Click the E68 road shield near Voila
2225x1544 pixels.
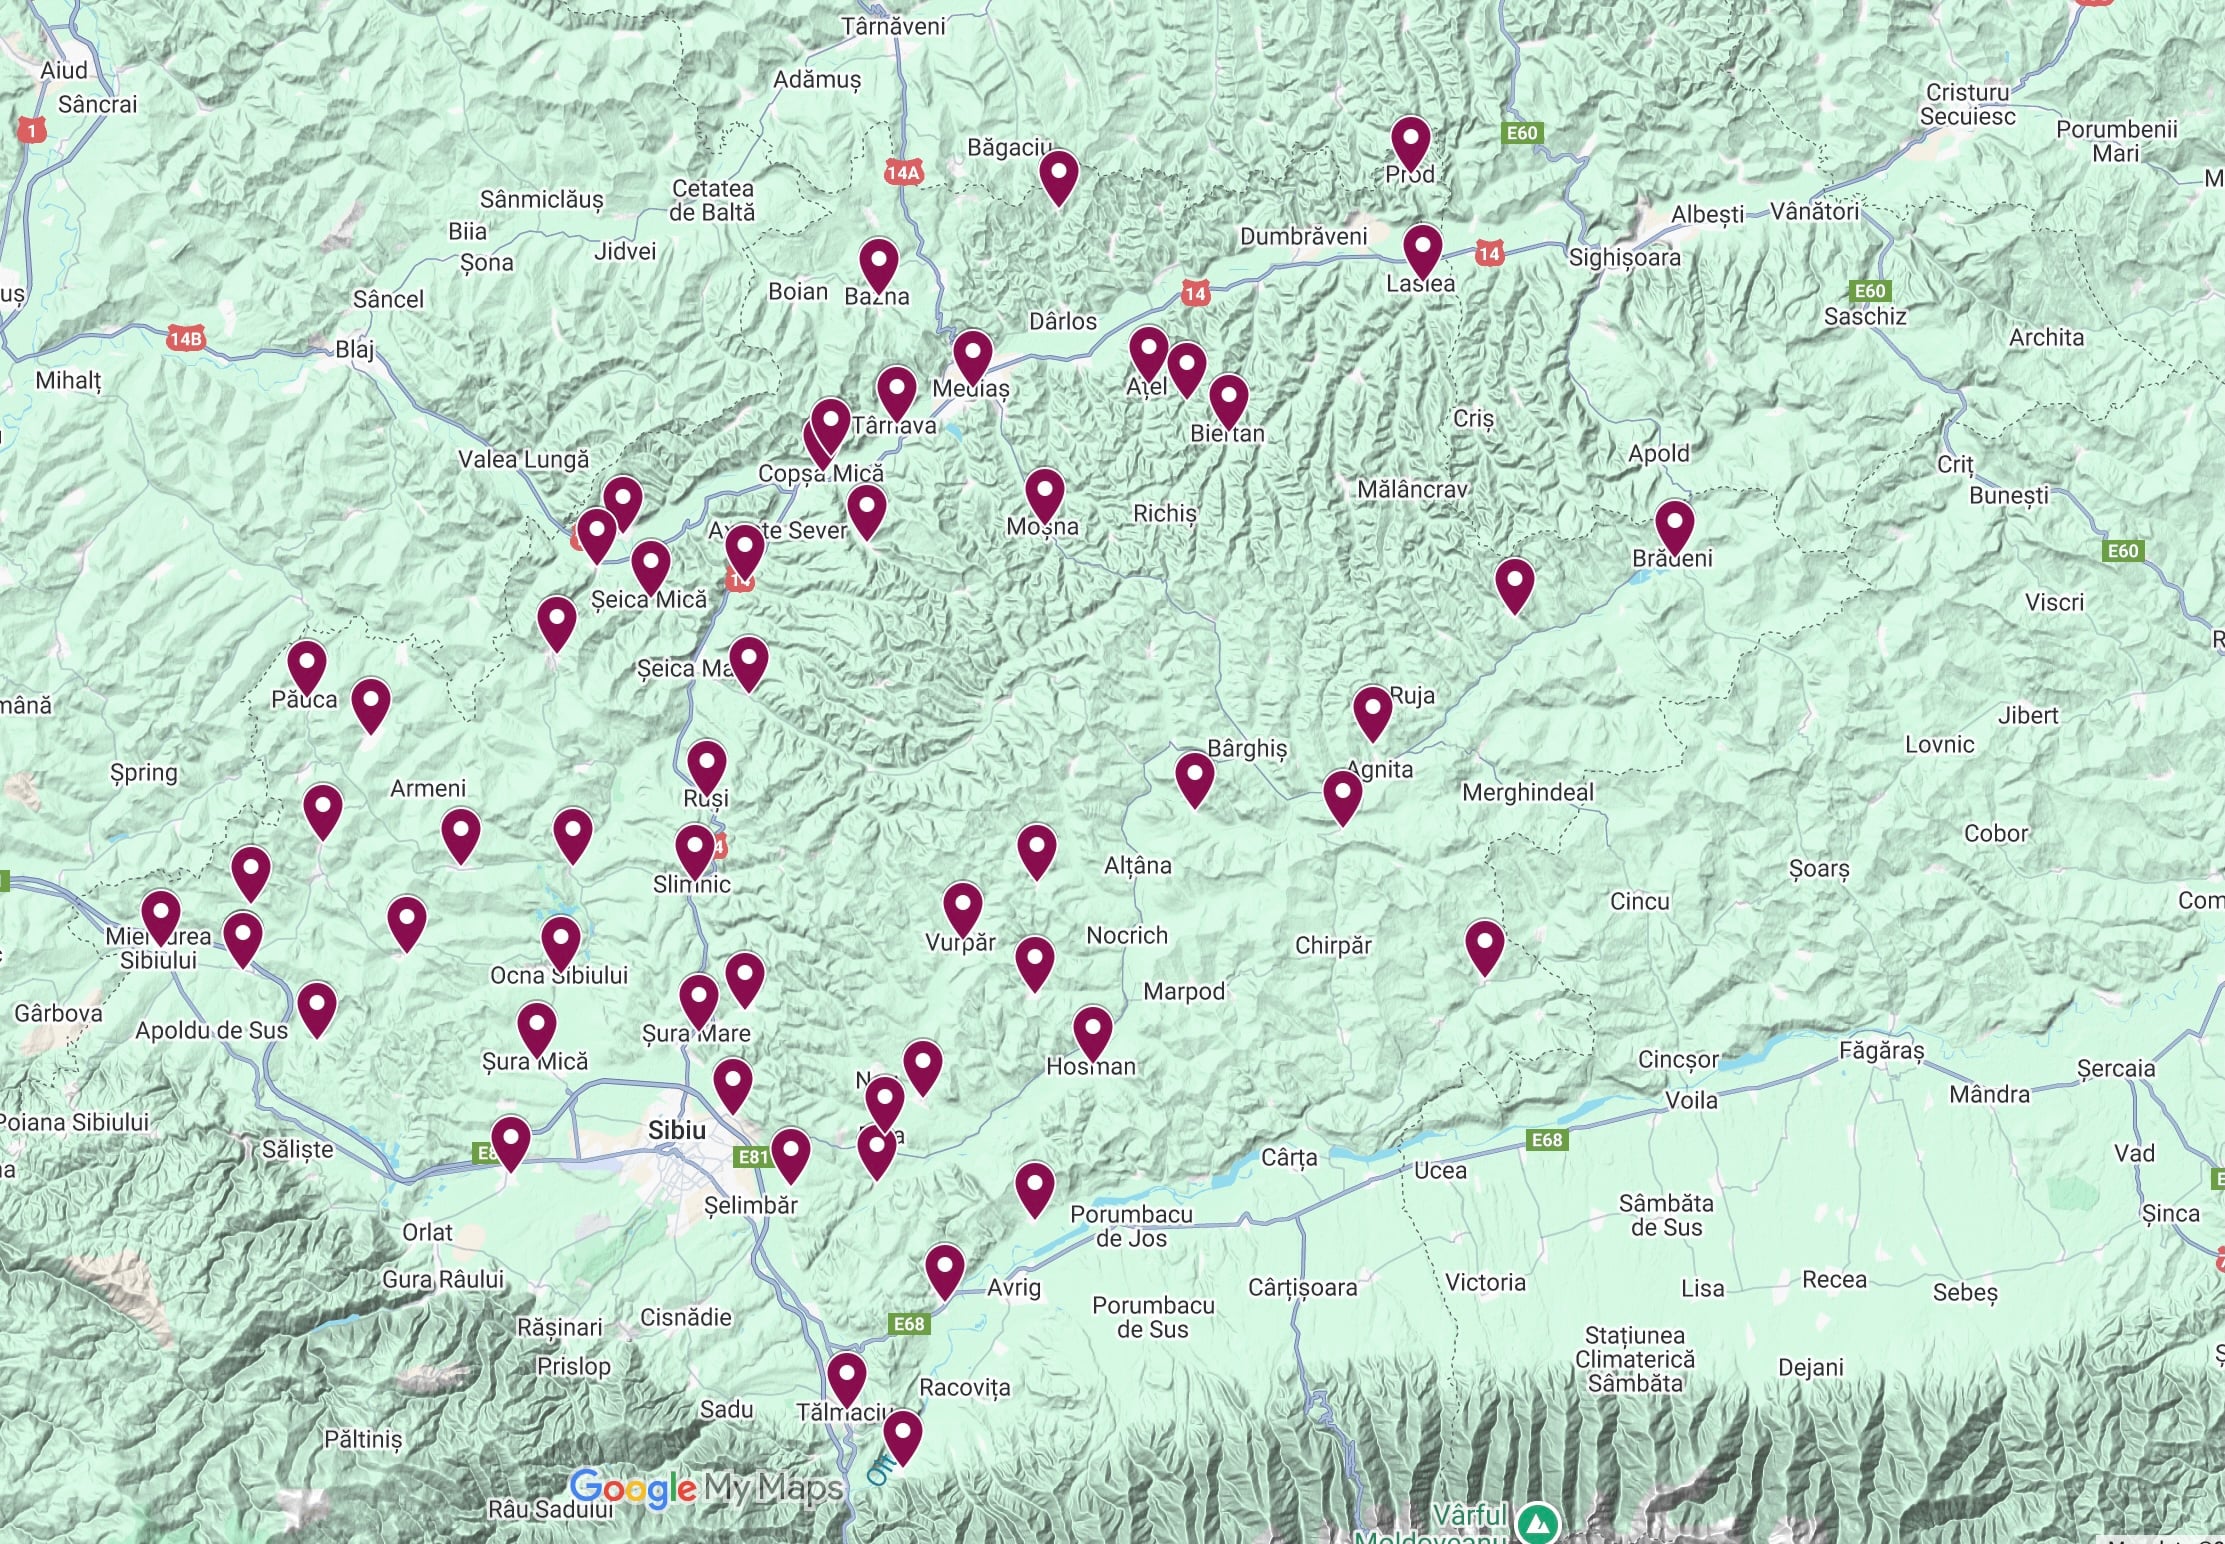(1546, 1140)
